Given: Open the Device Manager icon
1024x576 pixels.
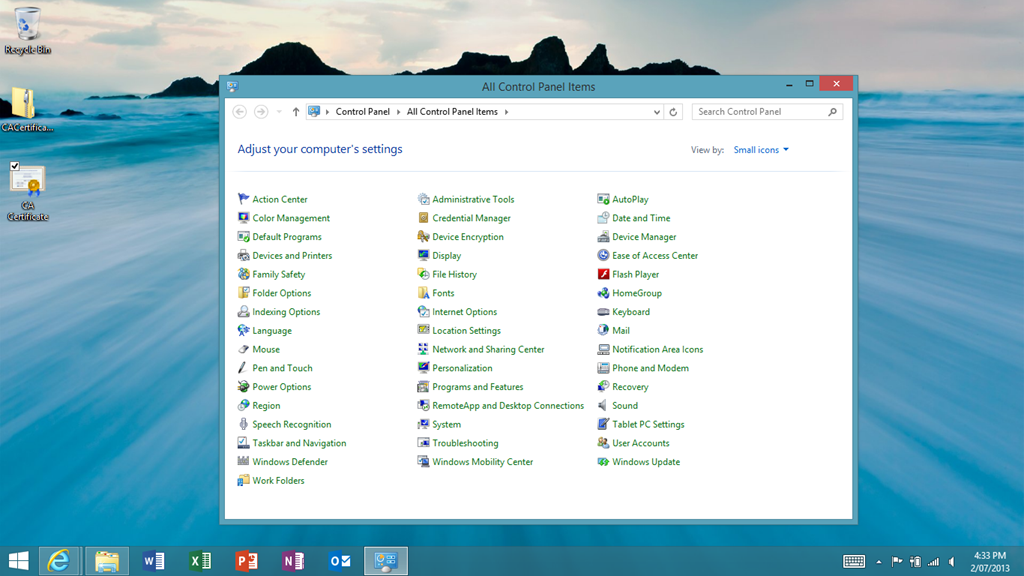Looking at the screenshot, I should (603, 237).
